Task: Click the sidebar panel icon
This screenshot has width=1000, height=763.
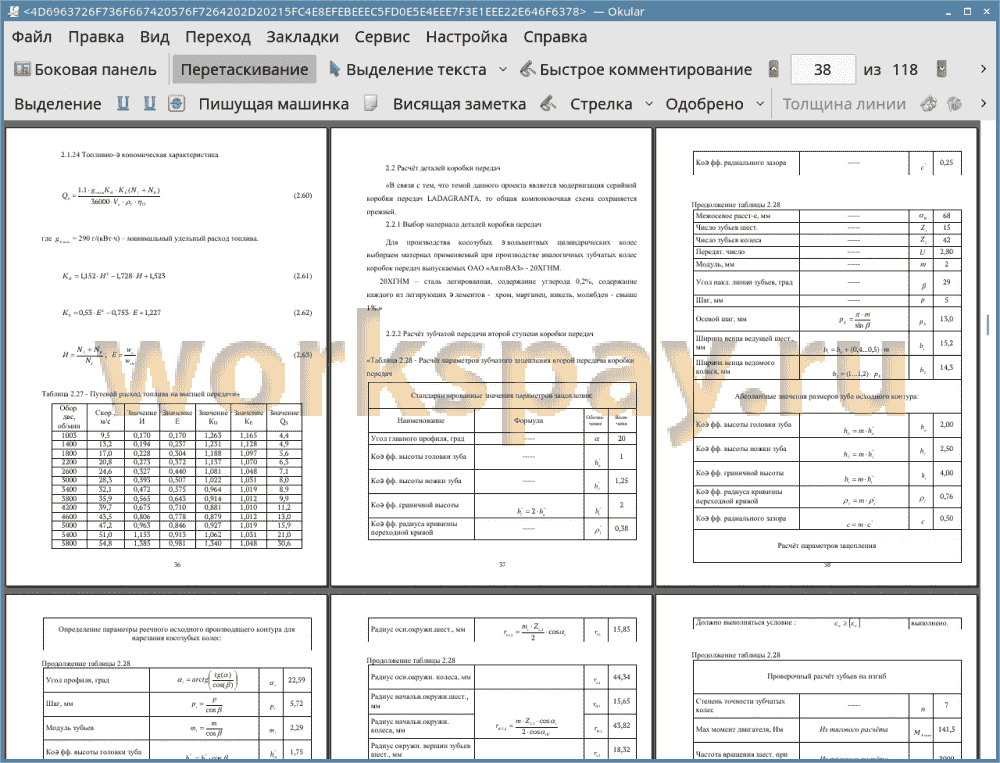Action: [x=22, y=70]
